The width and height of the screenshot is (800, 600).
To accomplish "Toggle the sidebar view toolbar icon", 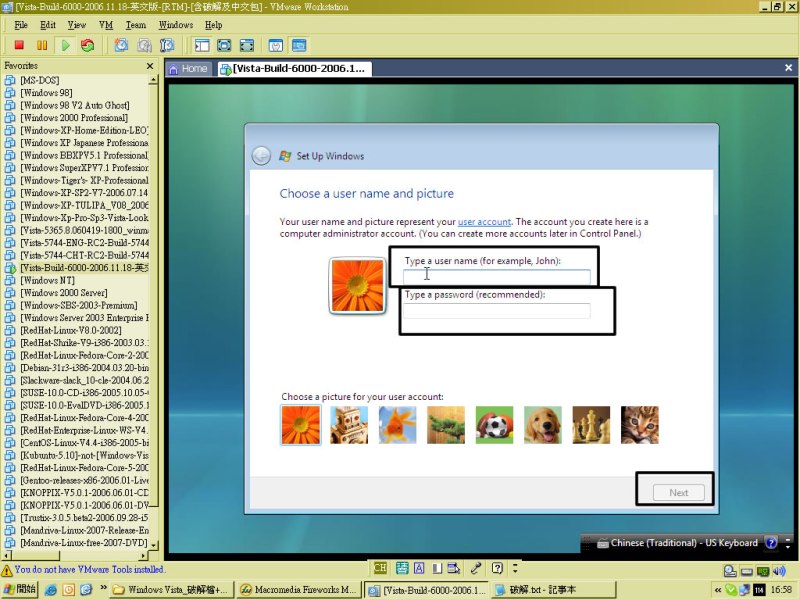I will coord(202,45).
